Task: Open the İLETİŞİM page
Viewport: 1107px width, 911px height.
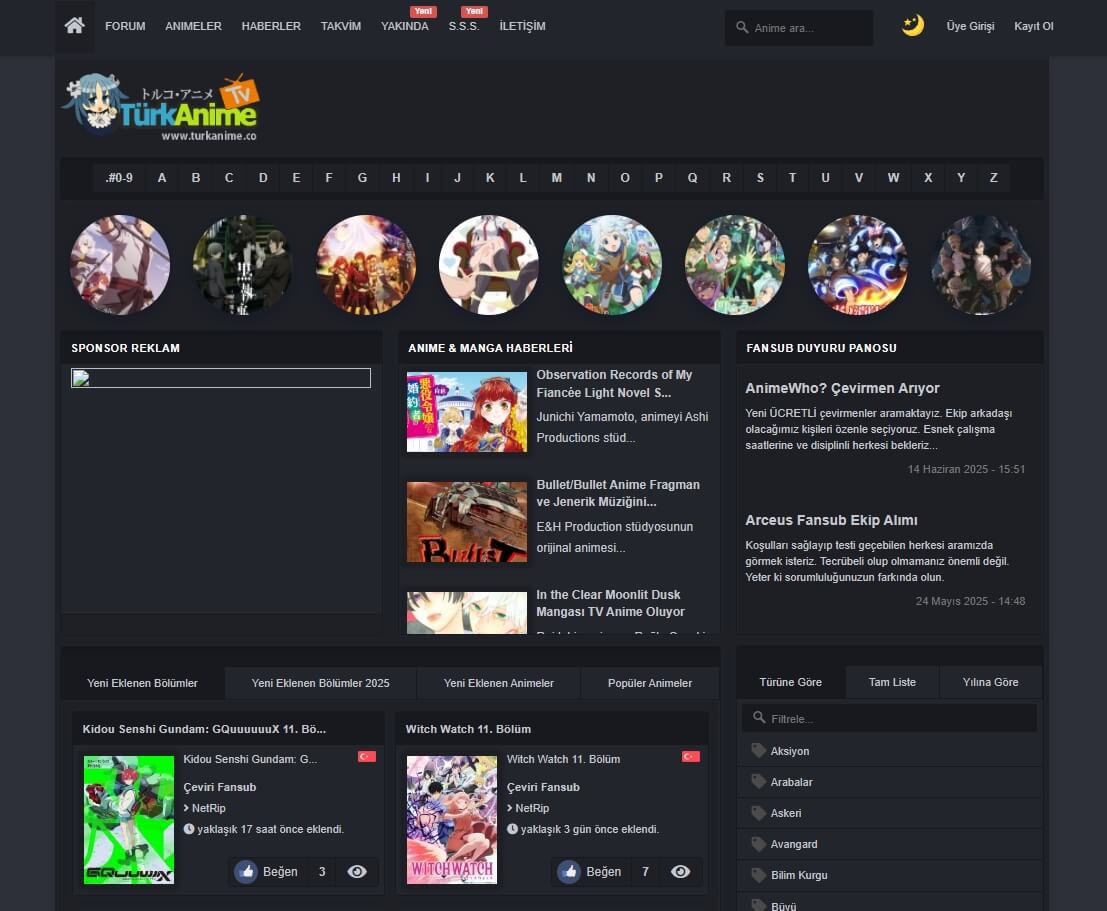Action: [522, 26]
